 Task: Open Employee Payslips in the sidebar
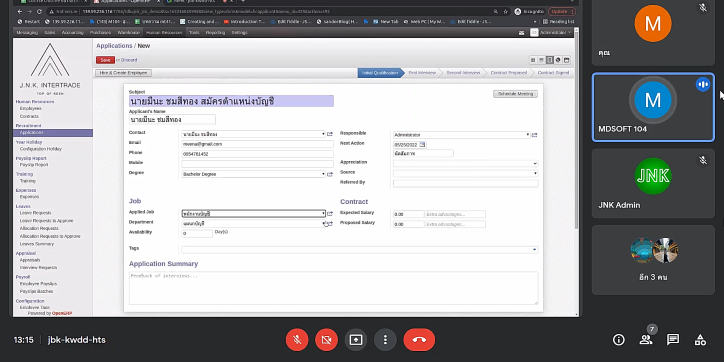click(38, 284)
